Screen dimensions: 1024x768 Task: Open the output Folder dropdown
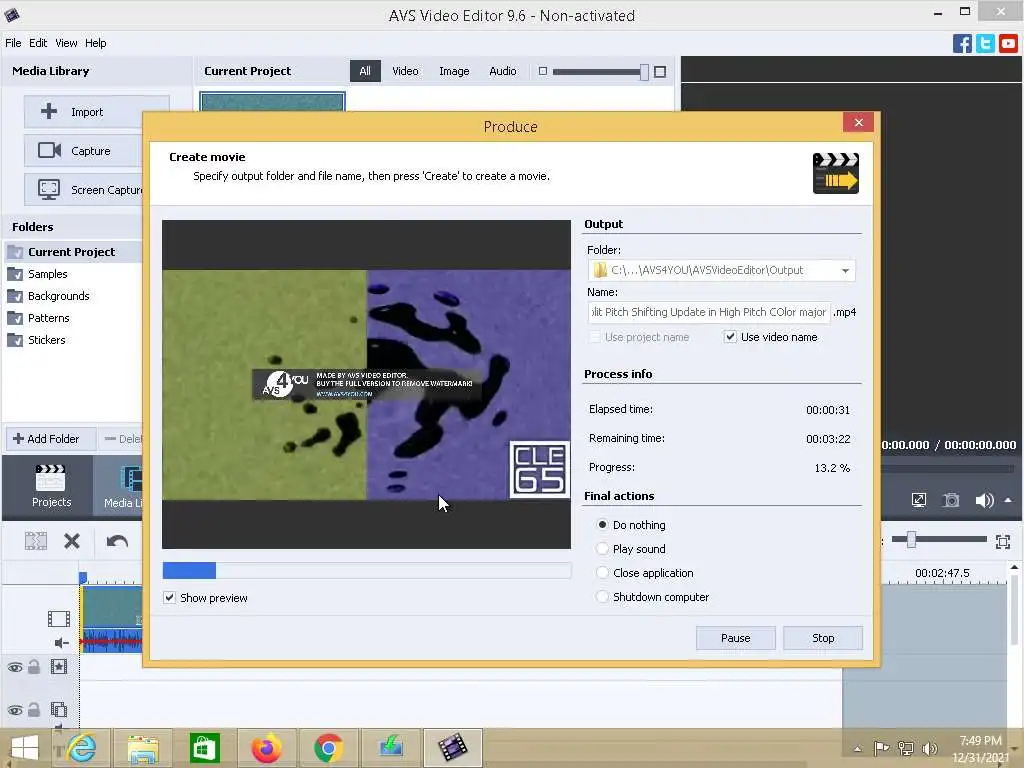pos(845,270)
